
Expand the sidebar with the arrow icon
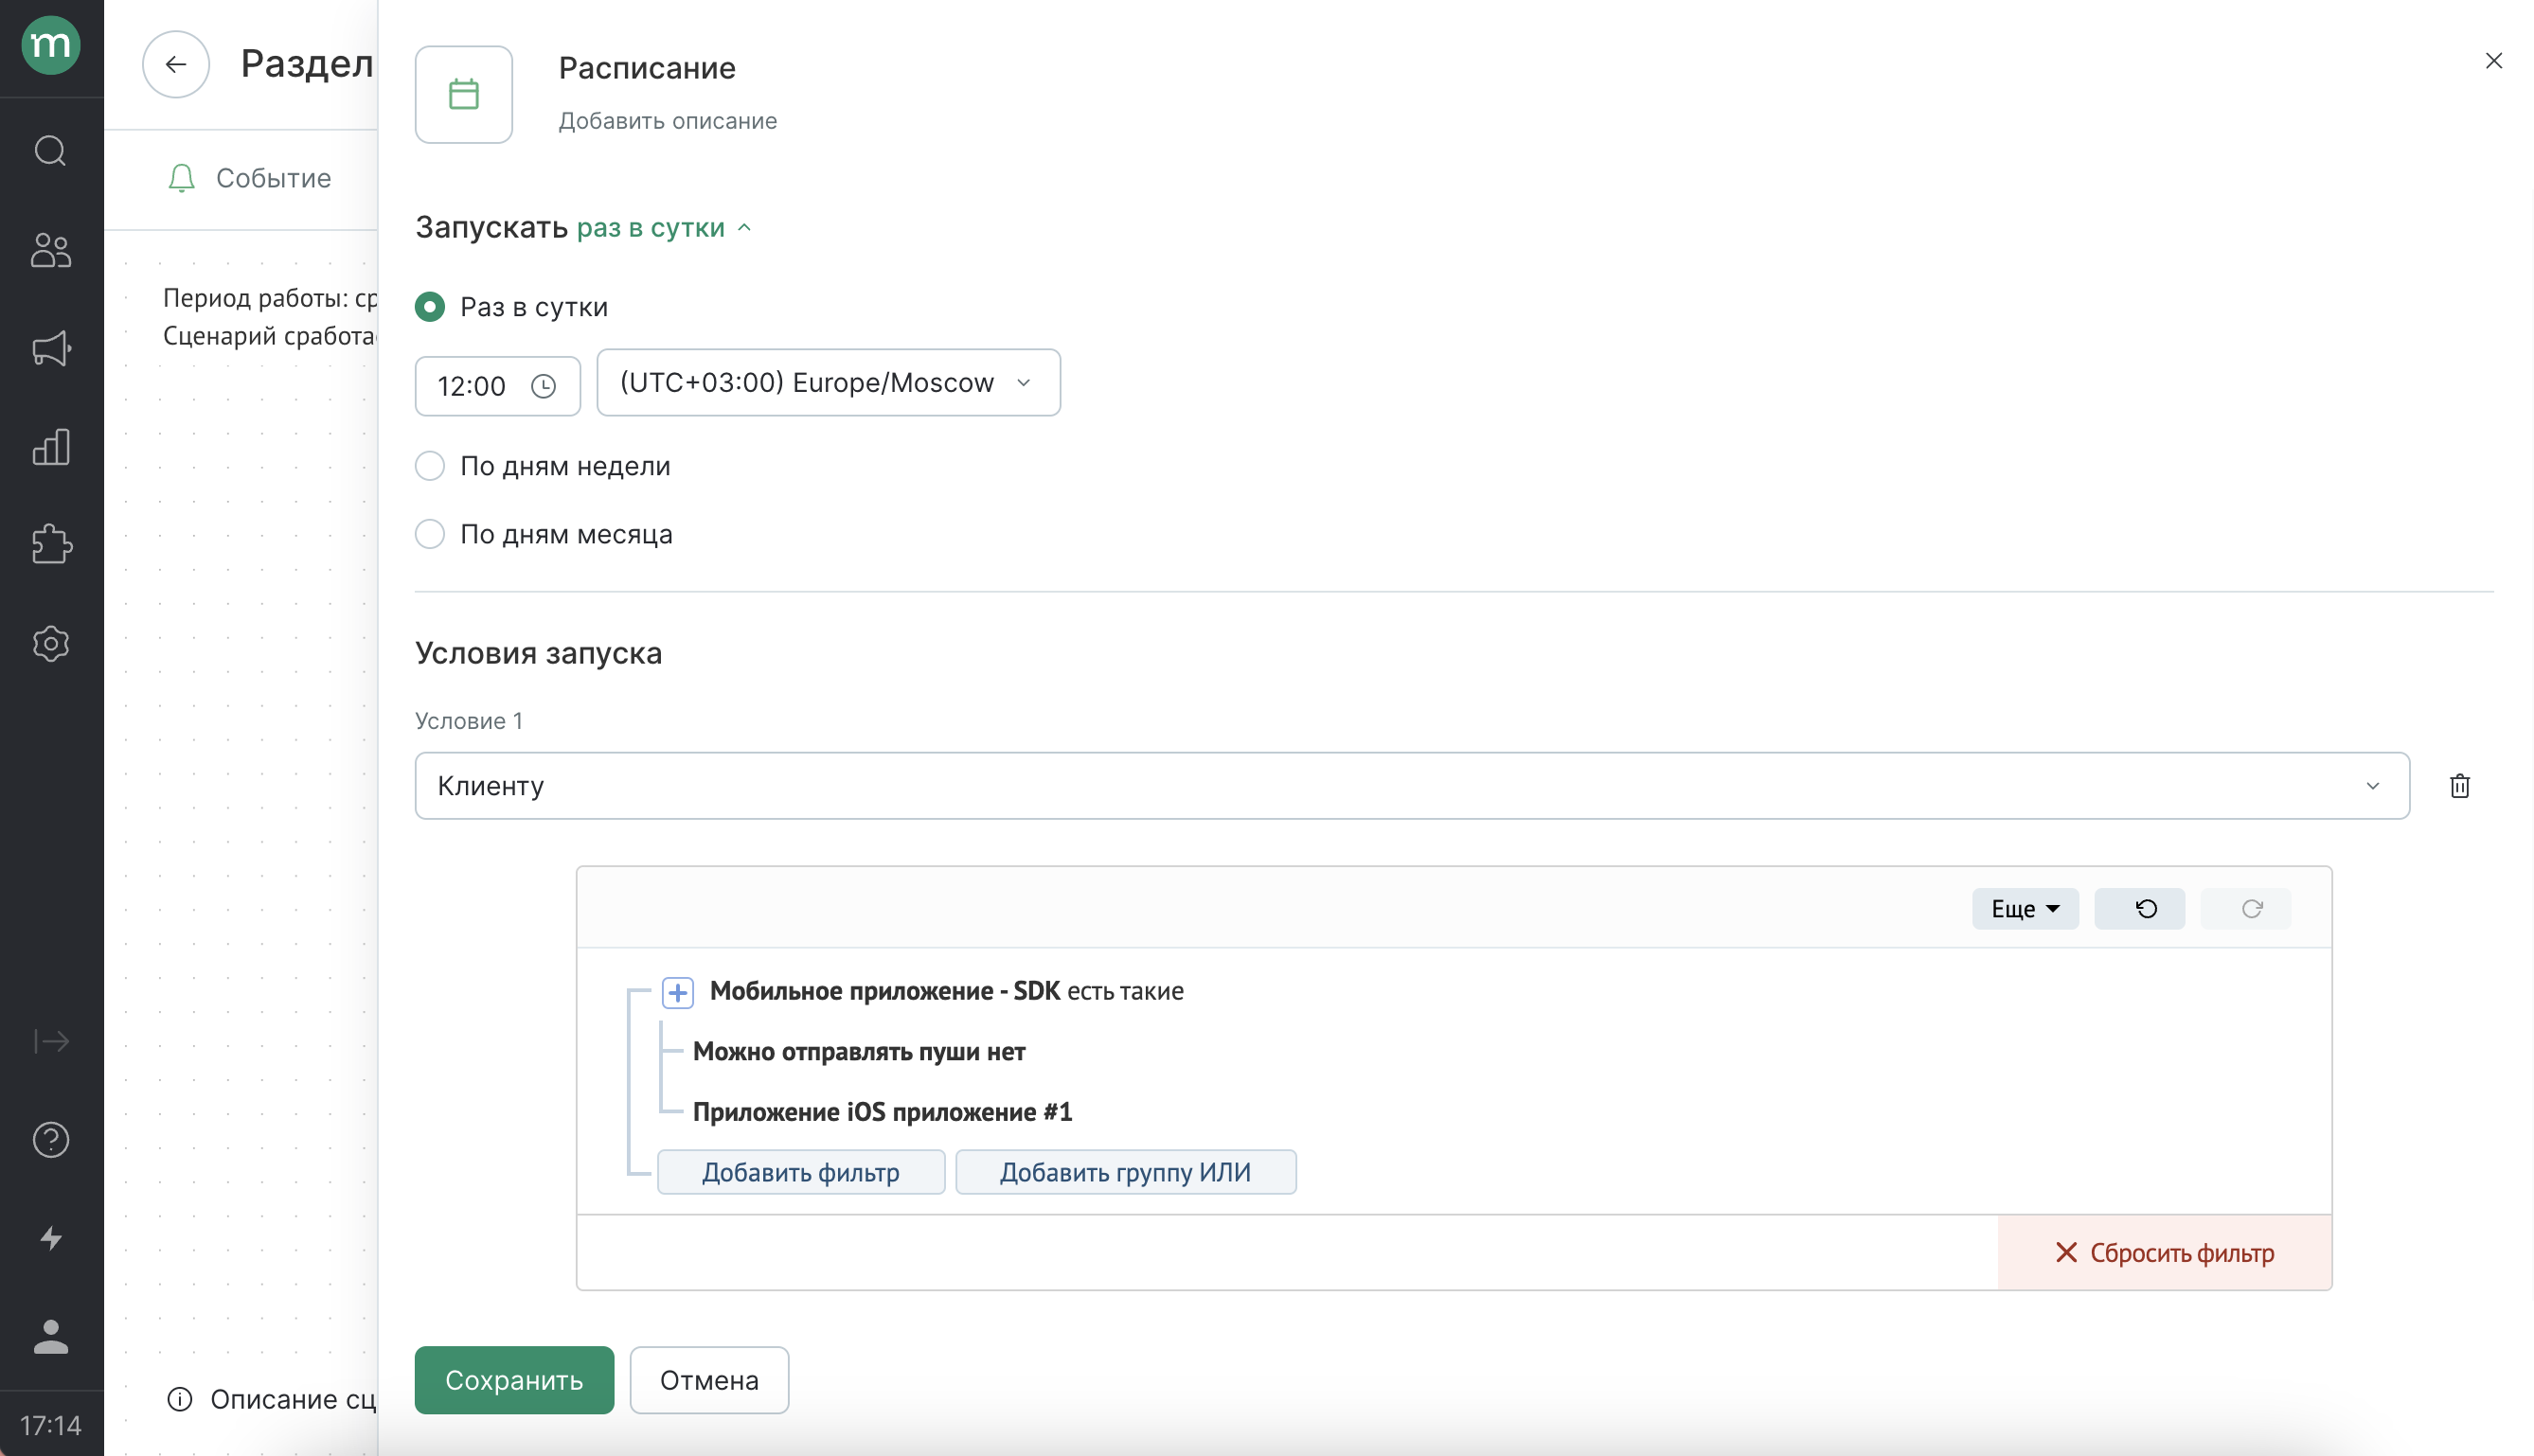tap(51, 1041)
